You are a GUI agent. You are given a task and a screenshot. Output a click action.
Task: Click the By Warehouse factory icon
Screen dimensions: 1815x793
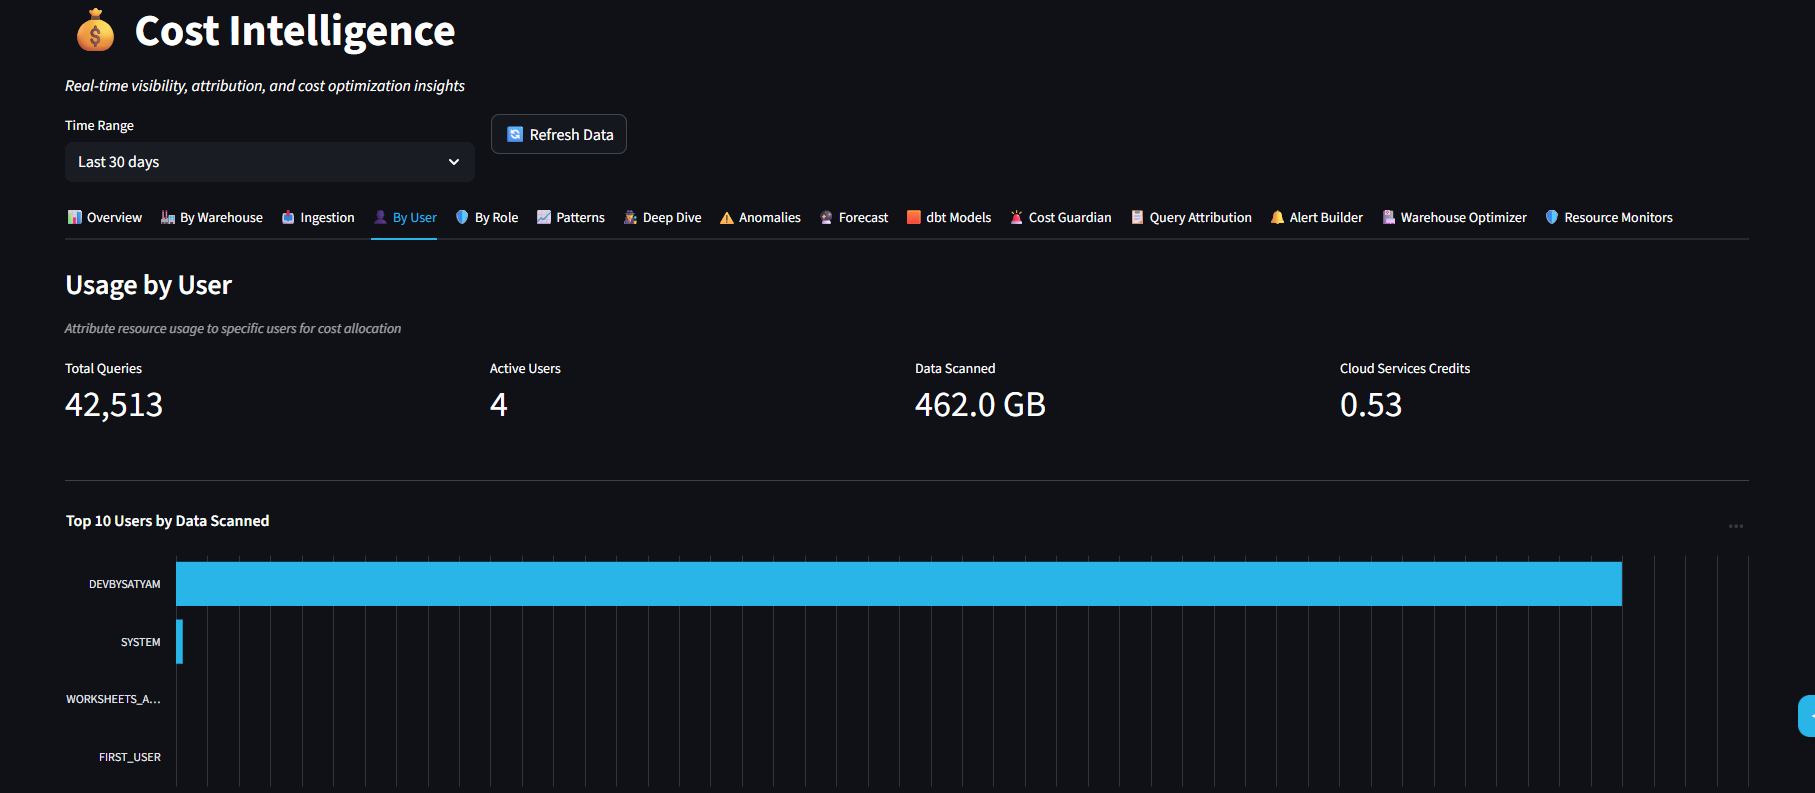[x=168, y=217]
